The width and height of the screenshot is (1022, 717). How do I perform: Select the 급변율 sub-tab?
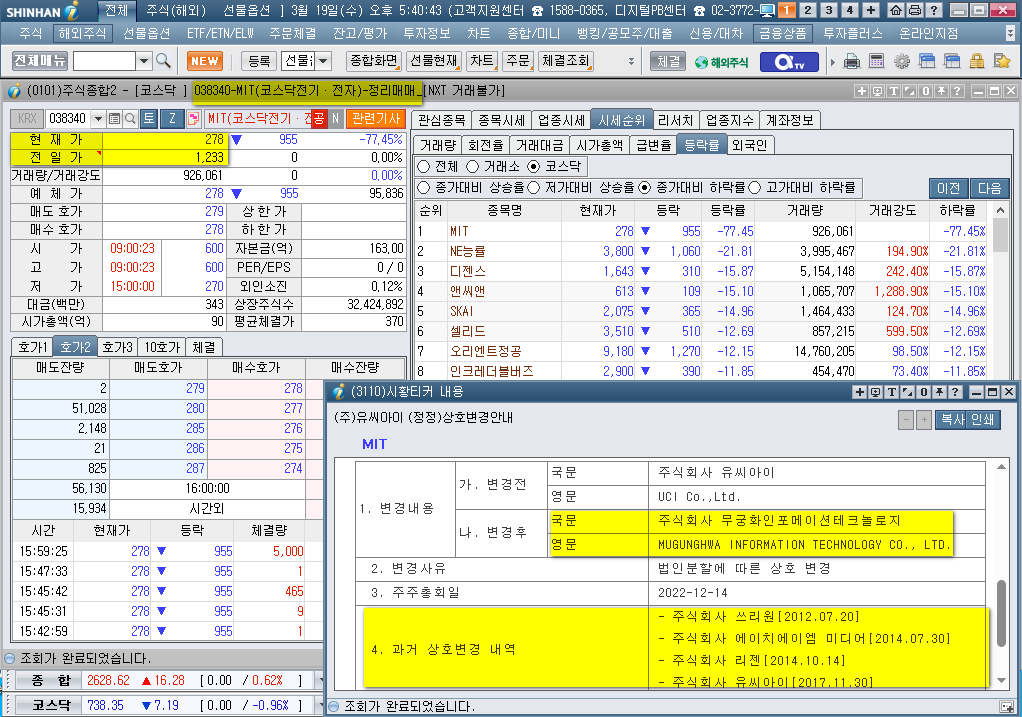pos(654,145)
